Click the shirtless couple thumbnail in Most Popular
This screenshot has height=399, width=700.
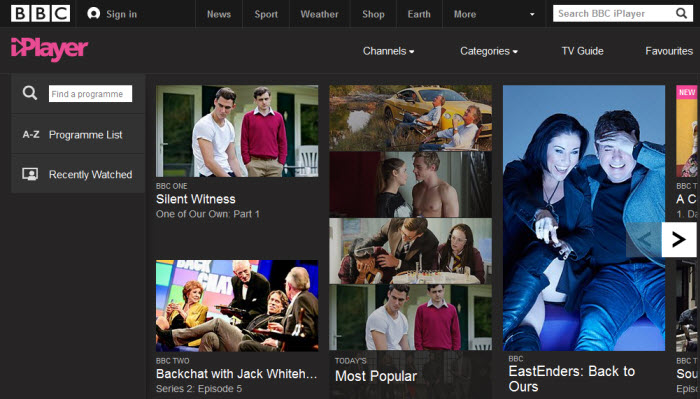point(410,184)
